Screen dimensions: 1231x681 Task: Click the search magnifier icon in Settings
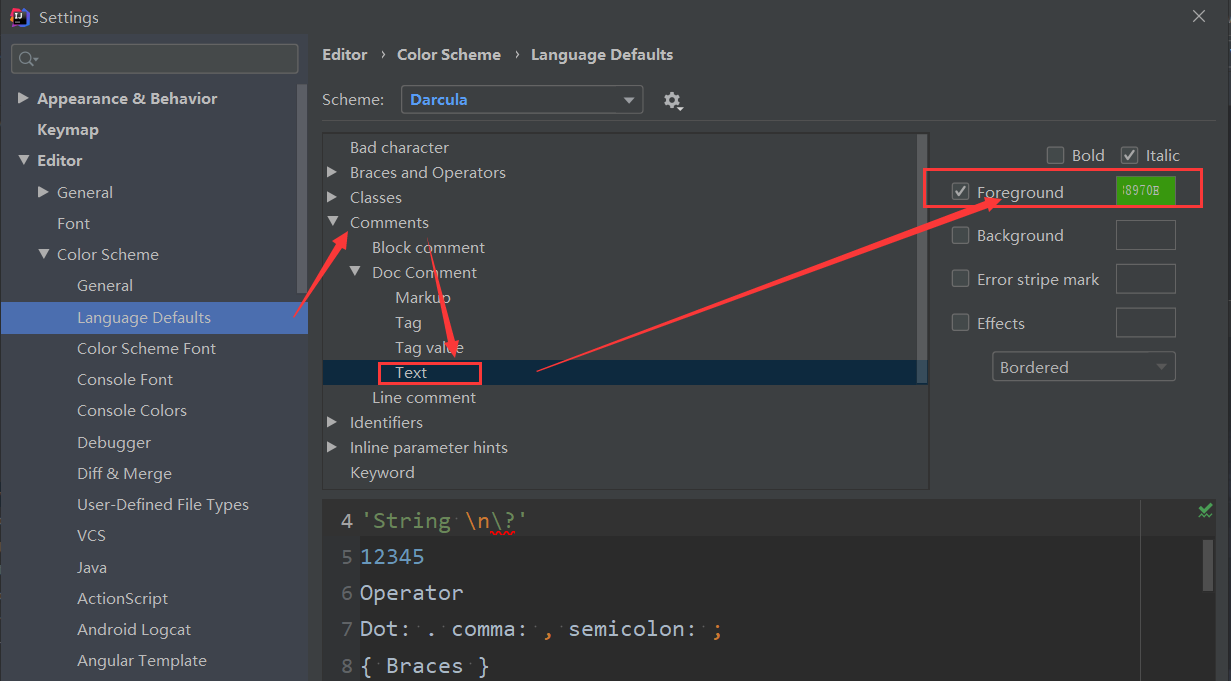tap(27, 59)
